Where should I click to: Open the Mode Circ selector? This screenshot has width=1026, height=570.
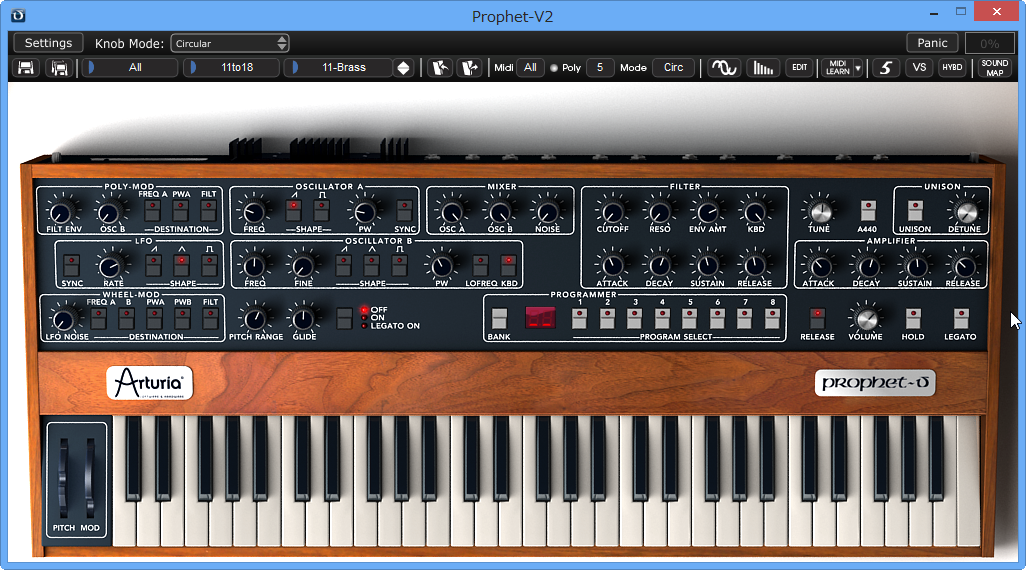pyautogui.click(x=673, y=67)
